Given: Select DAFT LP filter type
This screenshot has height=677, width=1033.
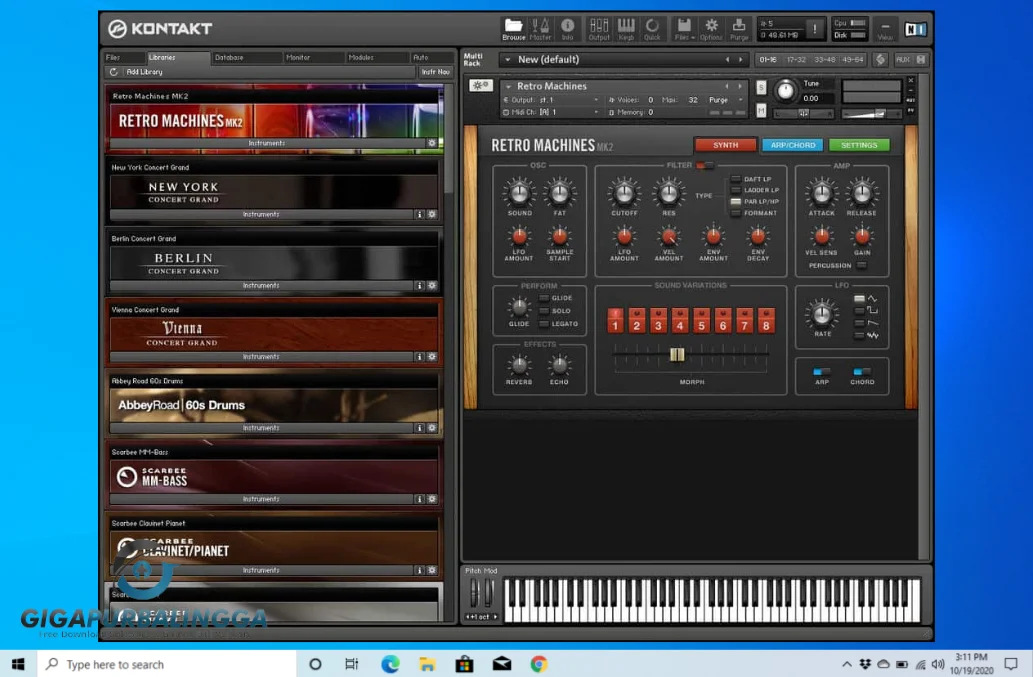Looking at the screenshot, I should pos(736,179).
